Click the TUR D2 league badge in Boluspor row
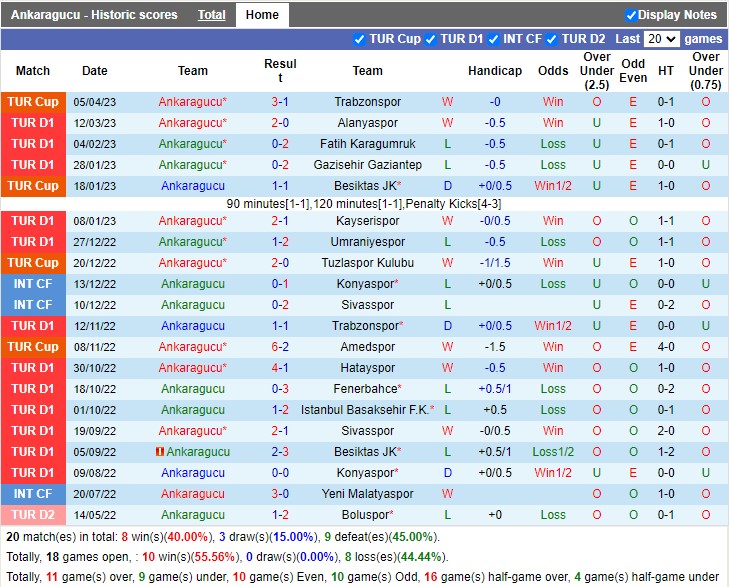This screenshot has width=729, height=587. click(x=33, y=515)
